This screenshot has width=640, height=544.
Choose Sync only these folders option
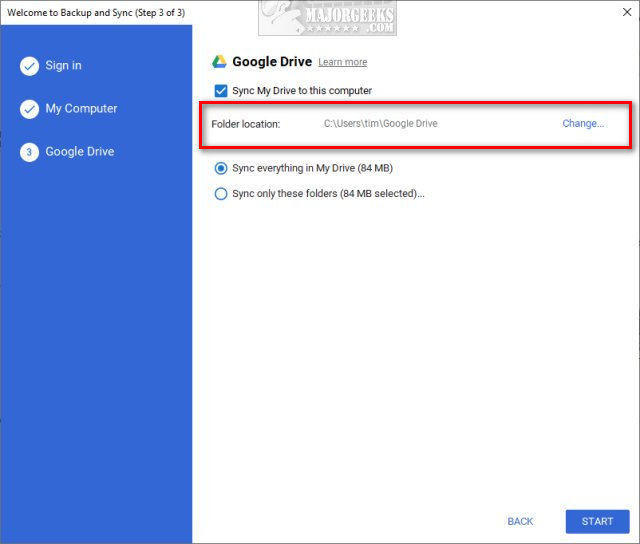coord(221,194)
